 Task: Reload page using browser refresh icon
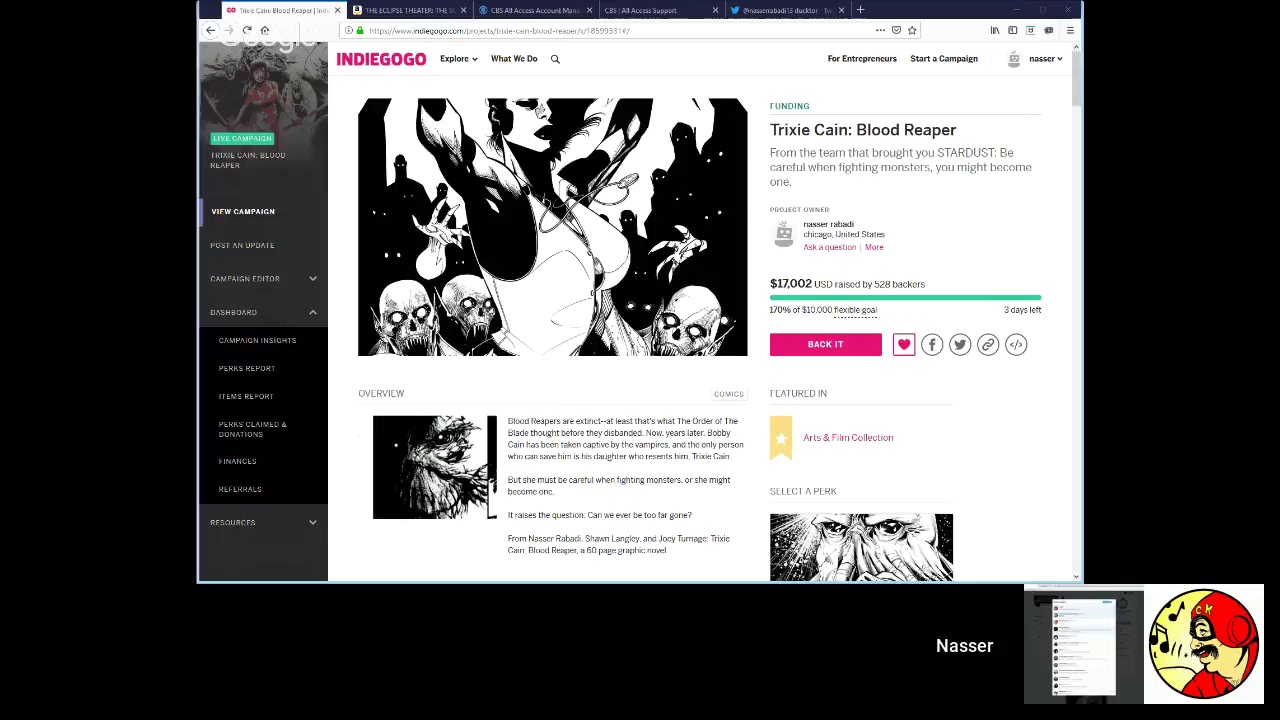(247, 31)
